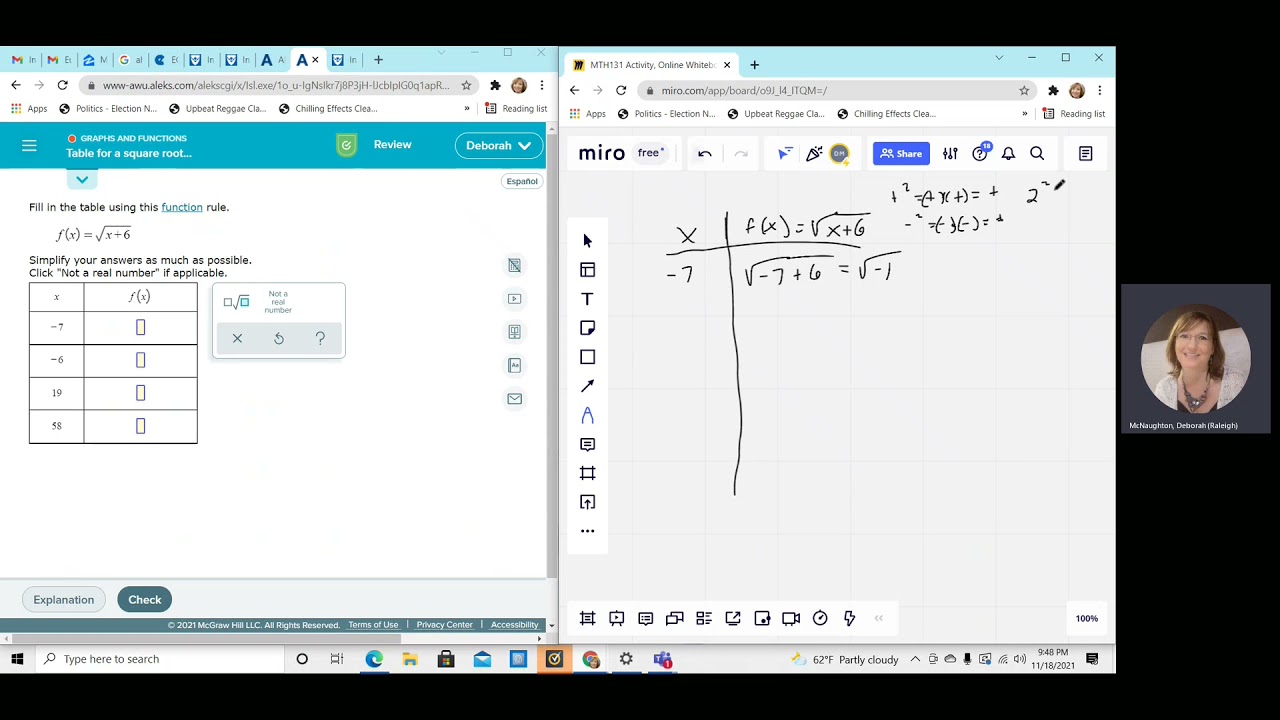Search the Miro board
The width and height of the screenshot is (1280, 720).
[x=1037, y=154]
